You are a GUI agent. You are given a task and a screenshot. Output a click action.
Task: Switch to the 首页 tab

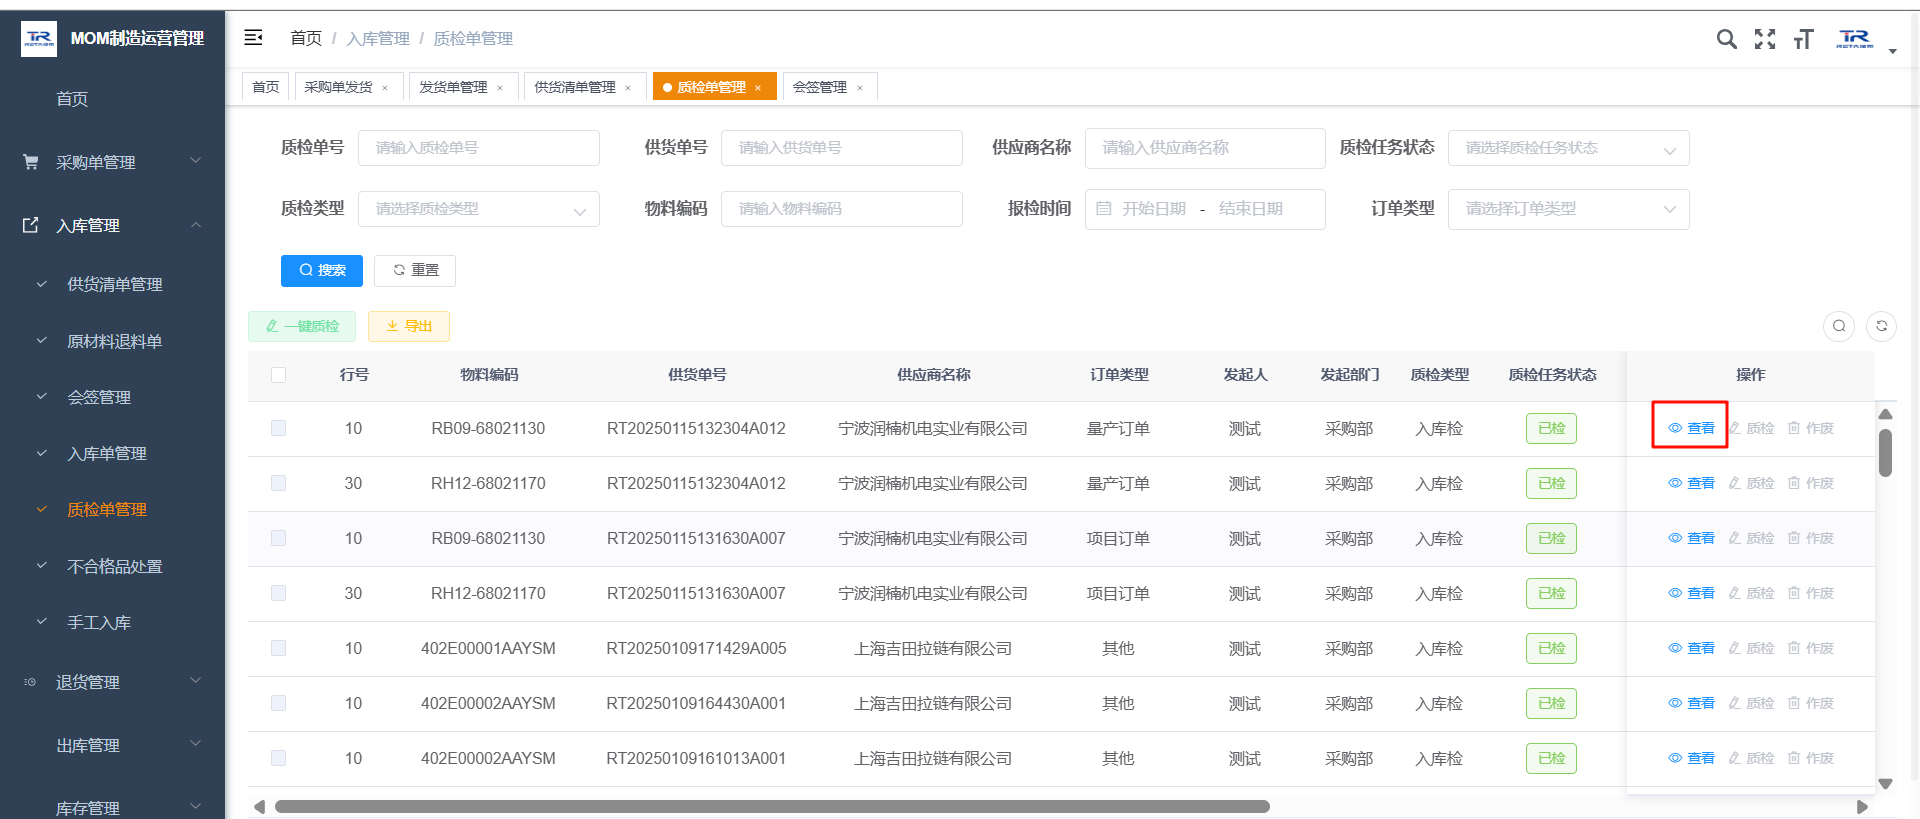(x=266, y=87)
